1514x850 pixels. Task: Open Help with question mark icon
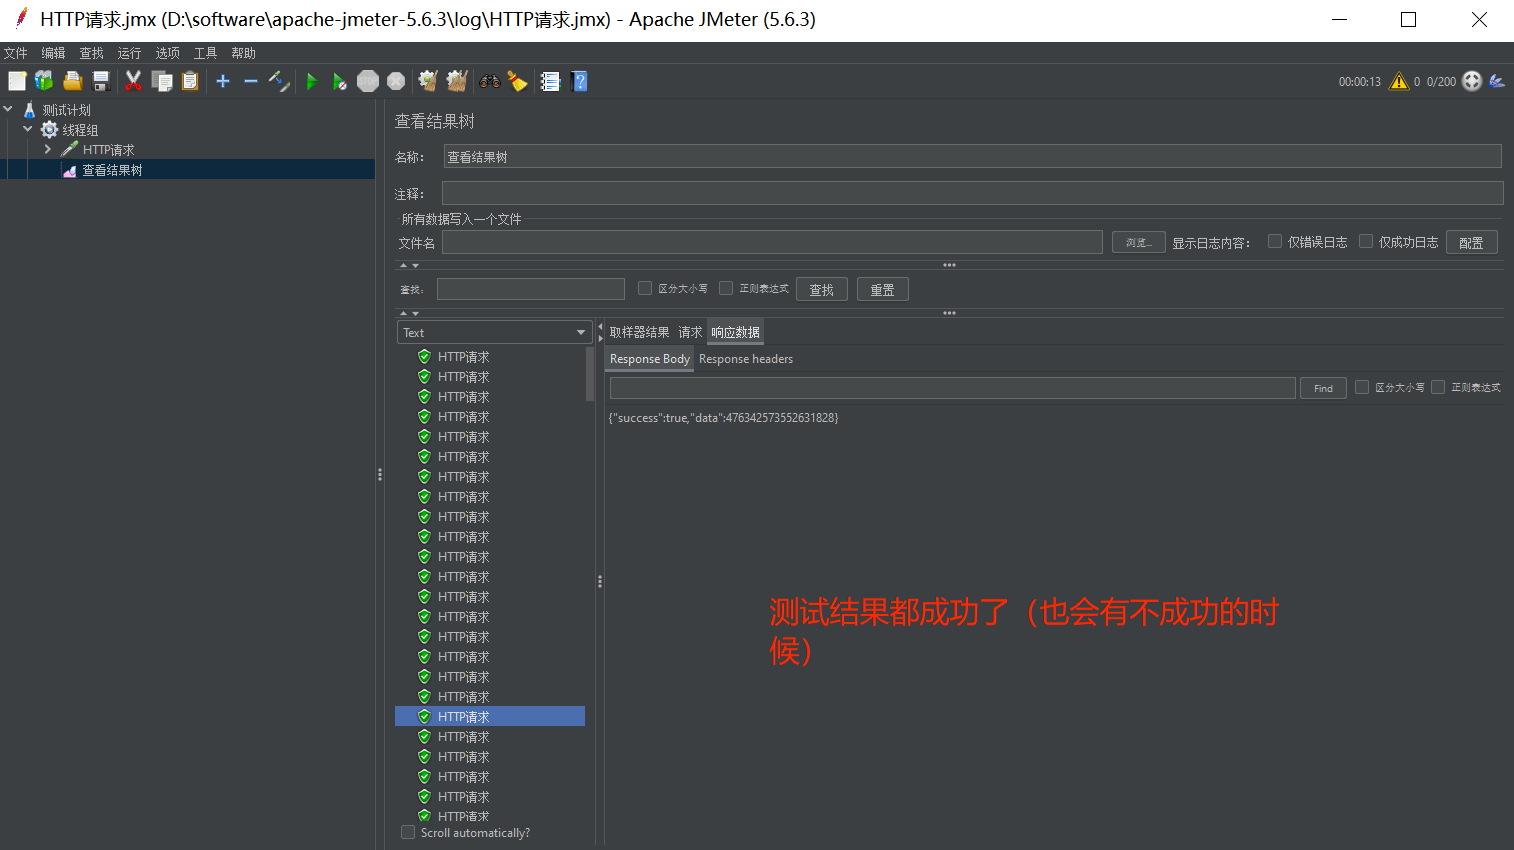pyautogui.click(x=579, y=81)
